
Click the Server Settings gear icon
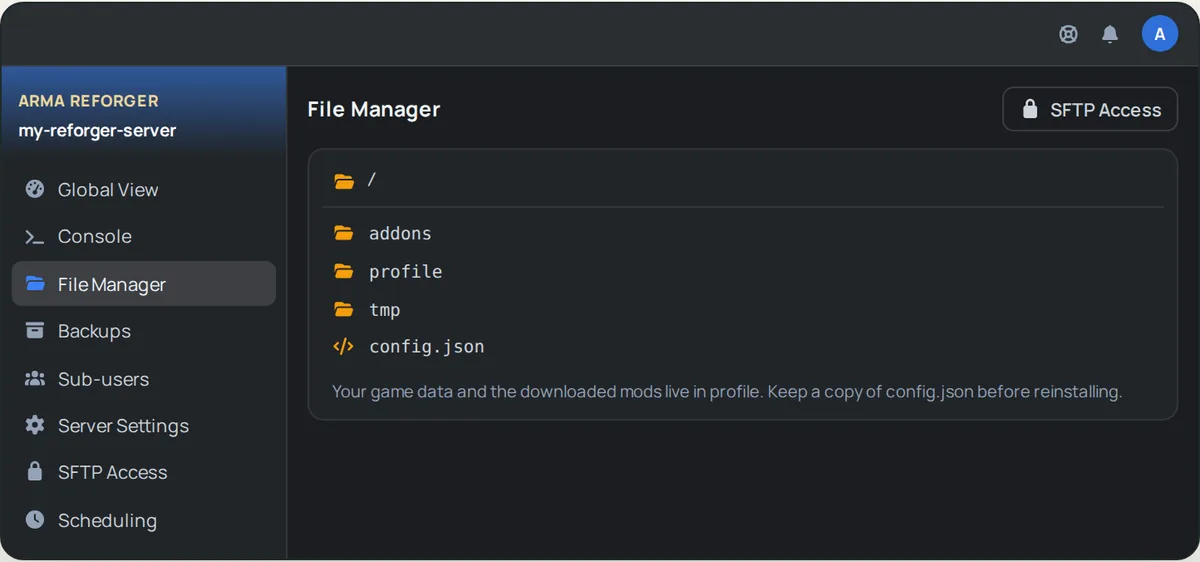coord(35,426)
